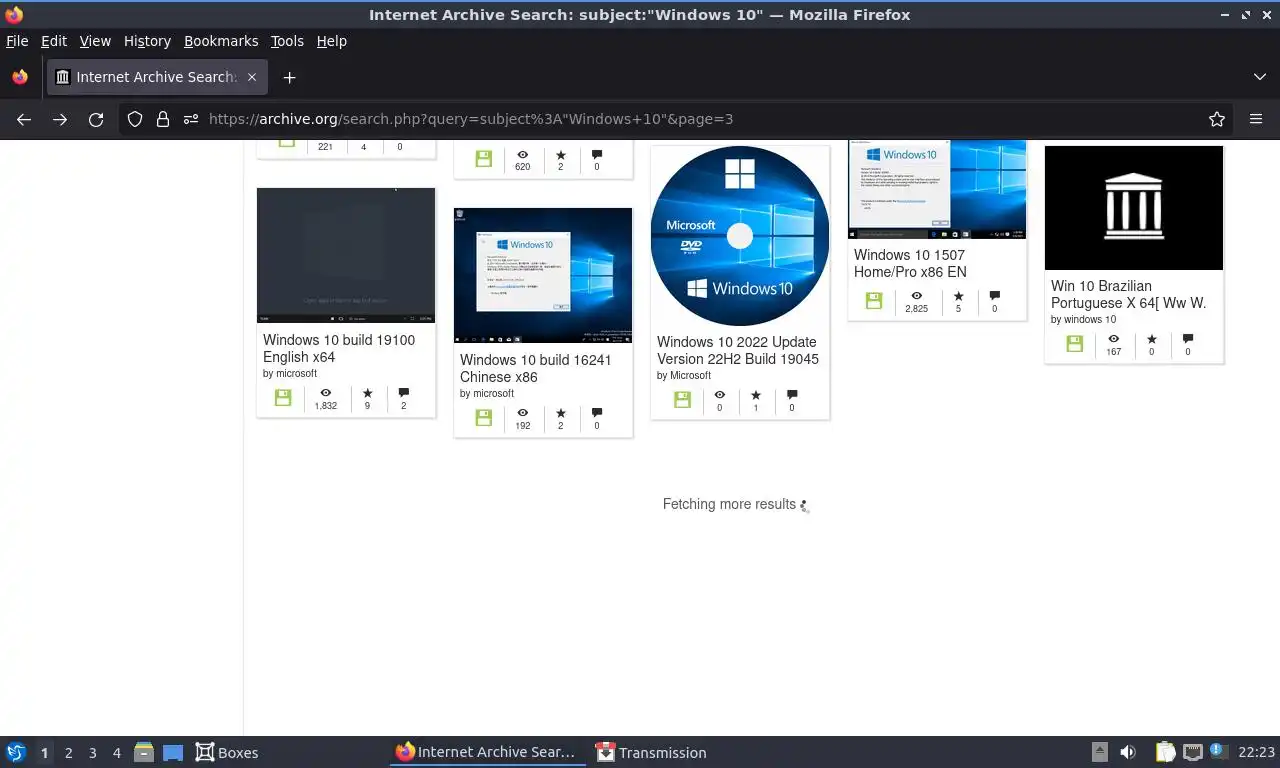Reload the current page
1280x768 pixels.
tap(96, 119)
